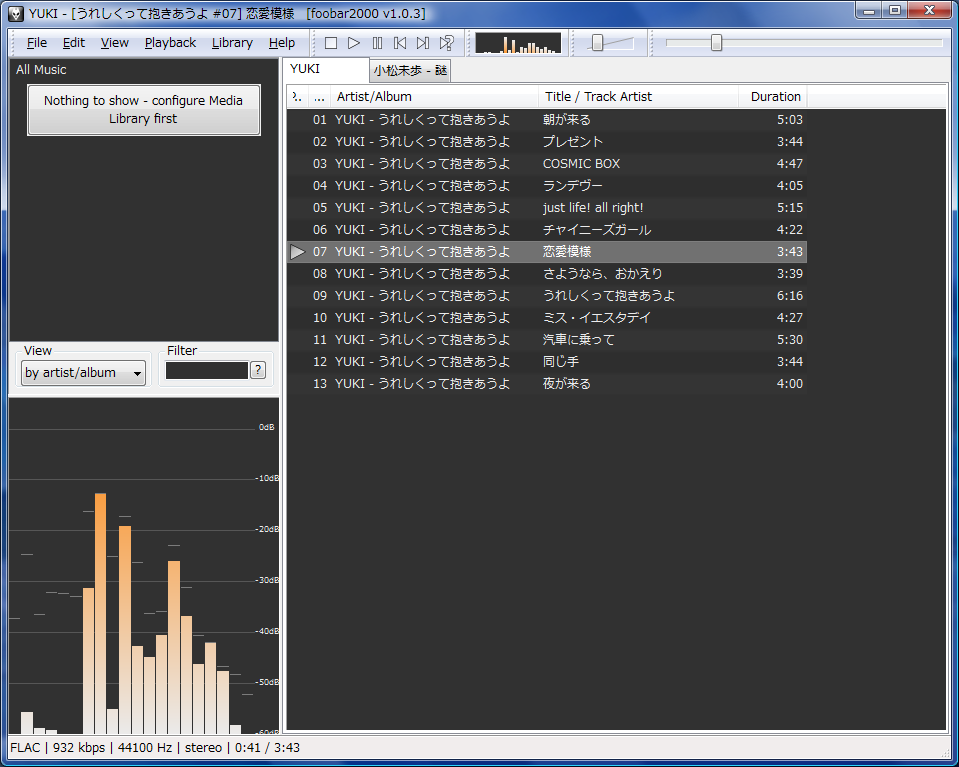Click the library Filter input field

(207, 370)
